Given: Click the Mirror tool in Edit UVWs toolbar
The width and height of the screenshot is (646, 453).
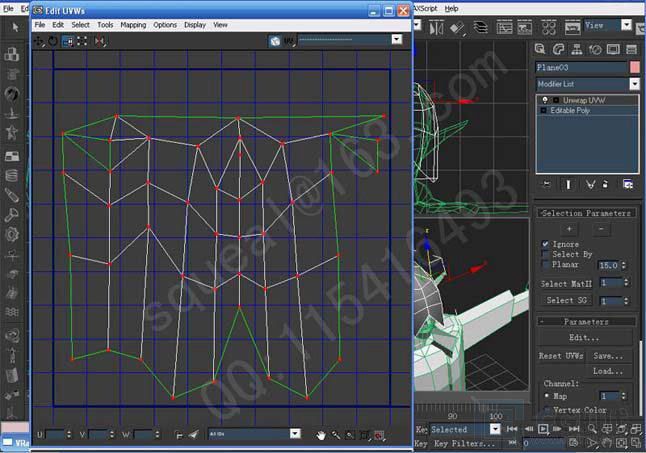Looking at the screenshot, I should click(100, 41).
